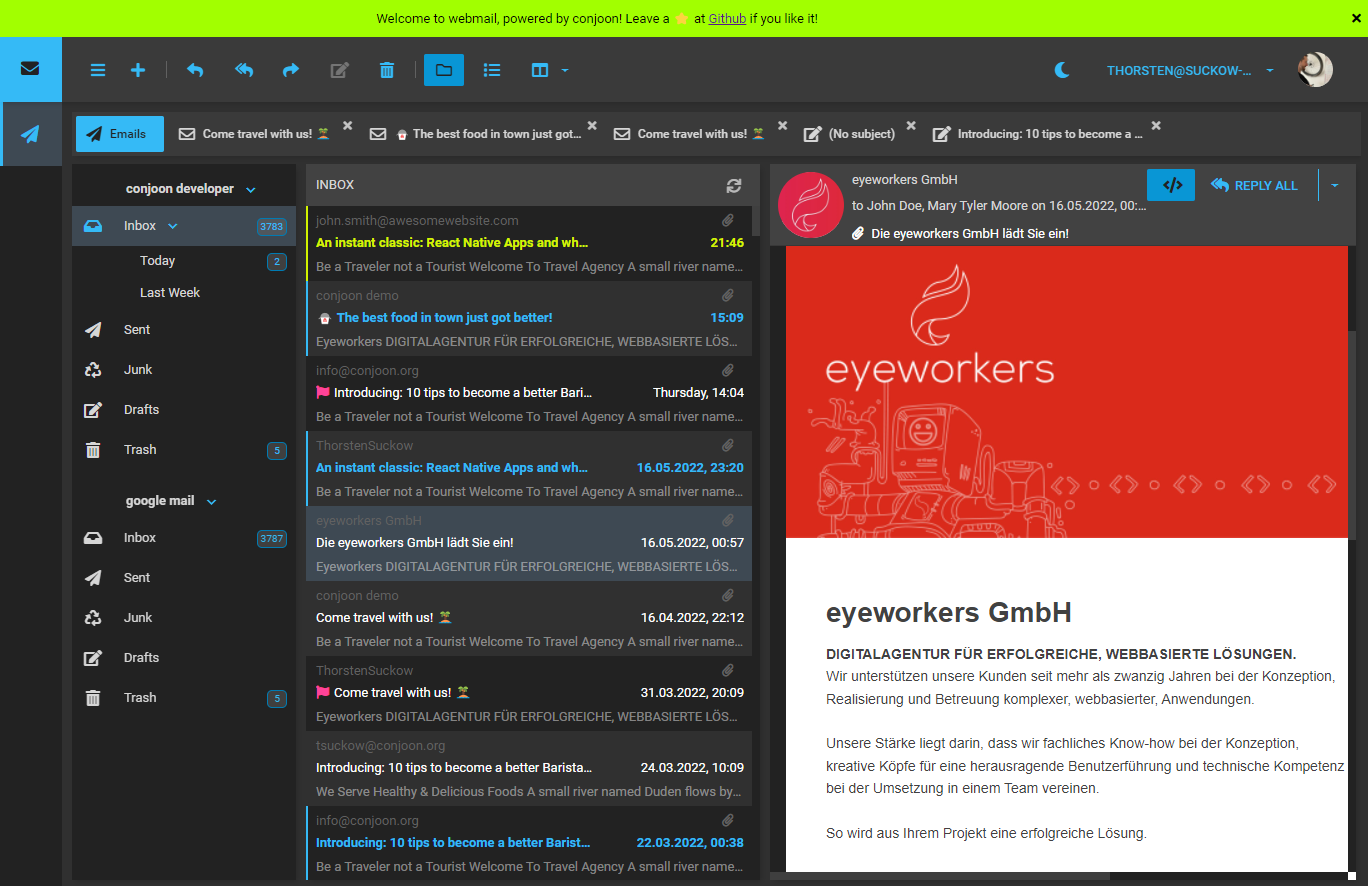Viewport: 1368px width, 886px height.
Task: Open first 'Come travel with us!' tab
Action: tap(256, 134)
